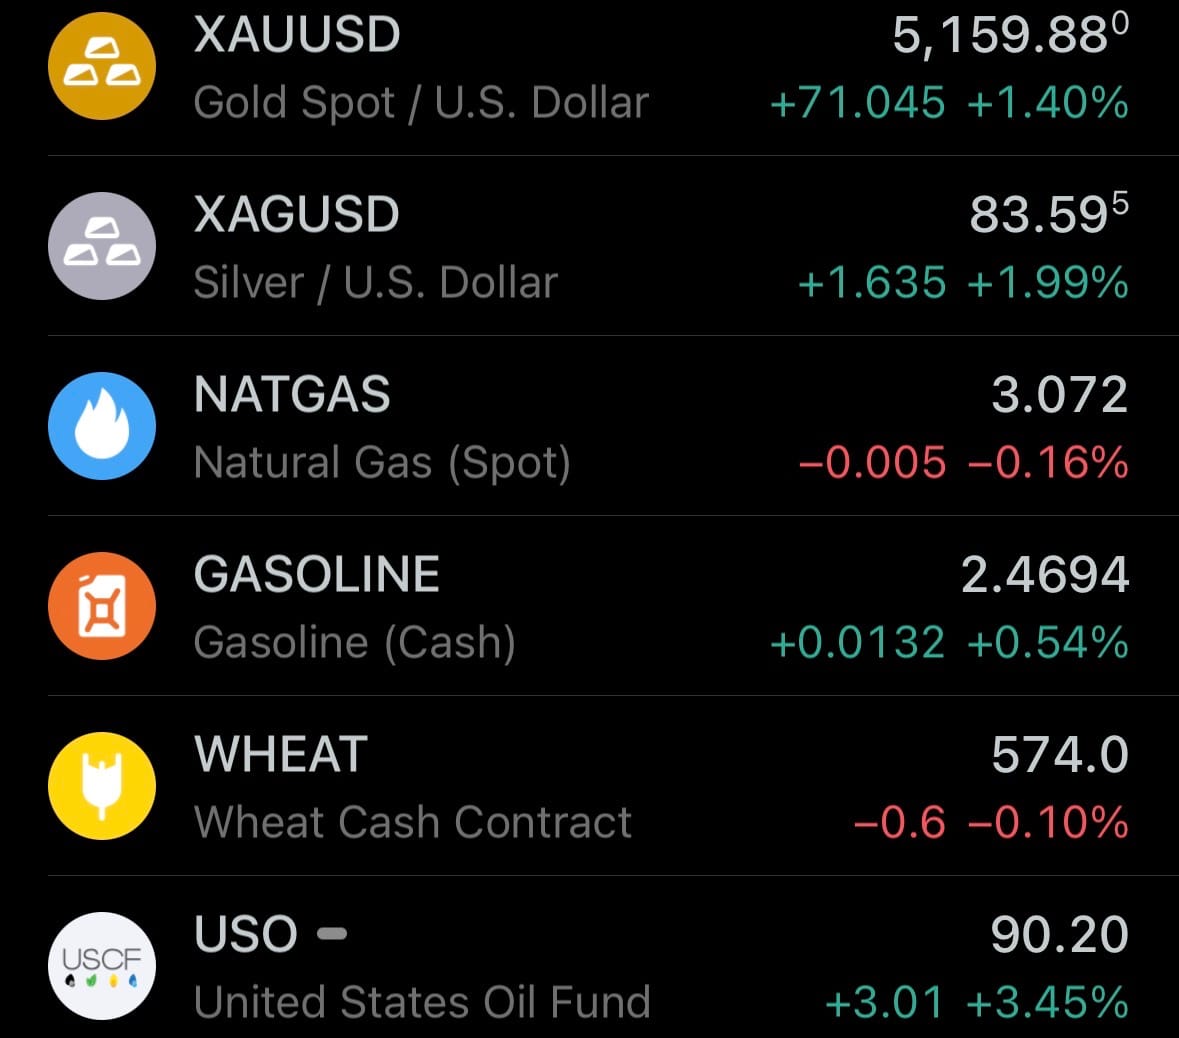
Task: Open Wheat Cash Contract description
Action: tap(413, 823)
